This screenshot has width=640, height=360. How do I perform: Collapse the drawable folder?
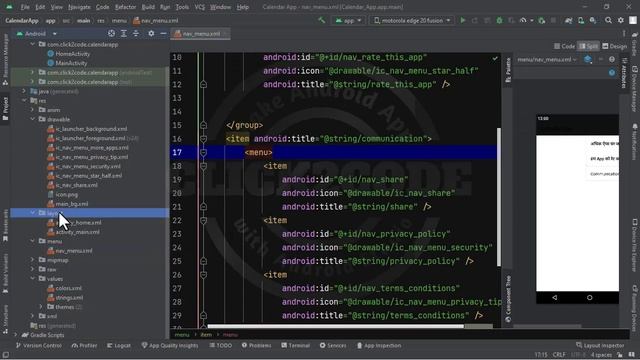tap(33, 119)
